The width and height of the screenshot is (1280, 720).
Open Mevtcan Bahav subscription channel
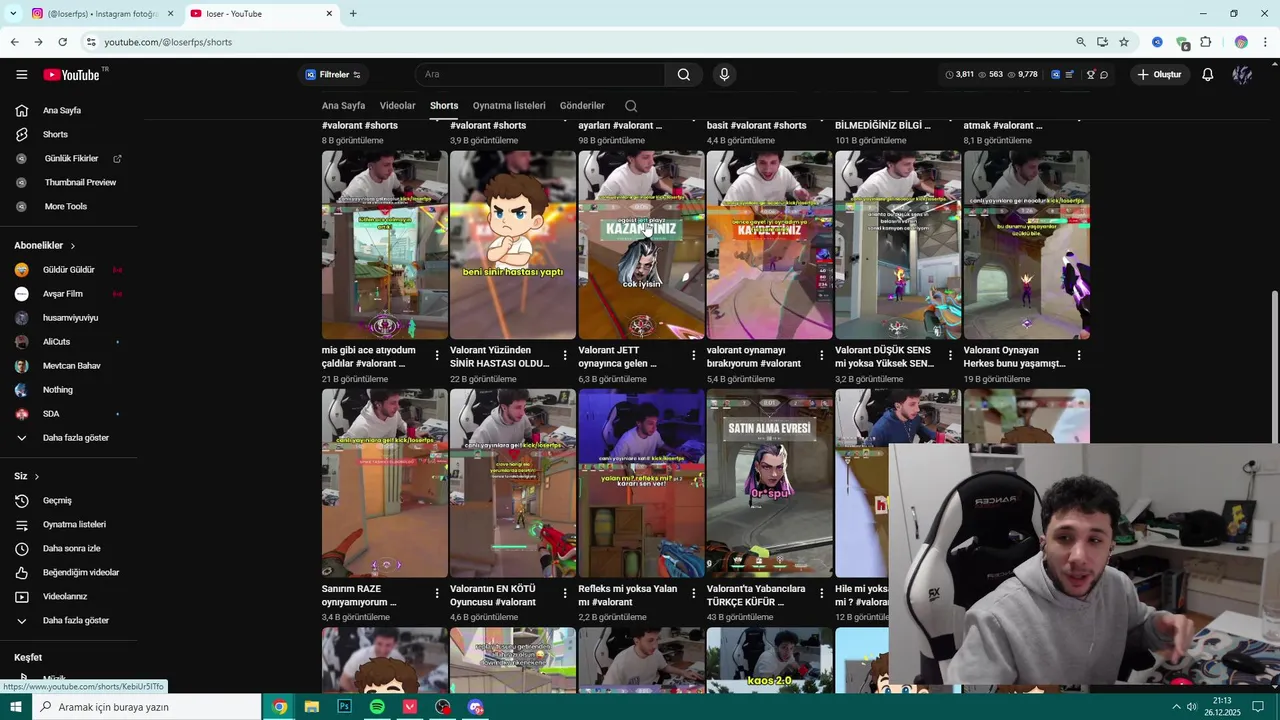[x=71, y=366]
